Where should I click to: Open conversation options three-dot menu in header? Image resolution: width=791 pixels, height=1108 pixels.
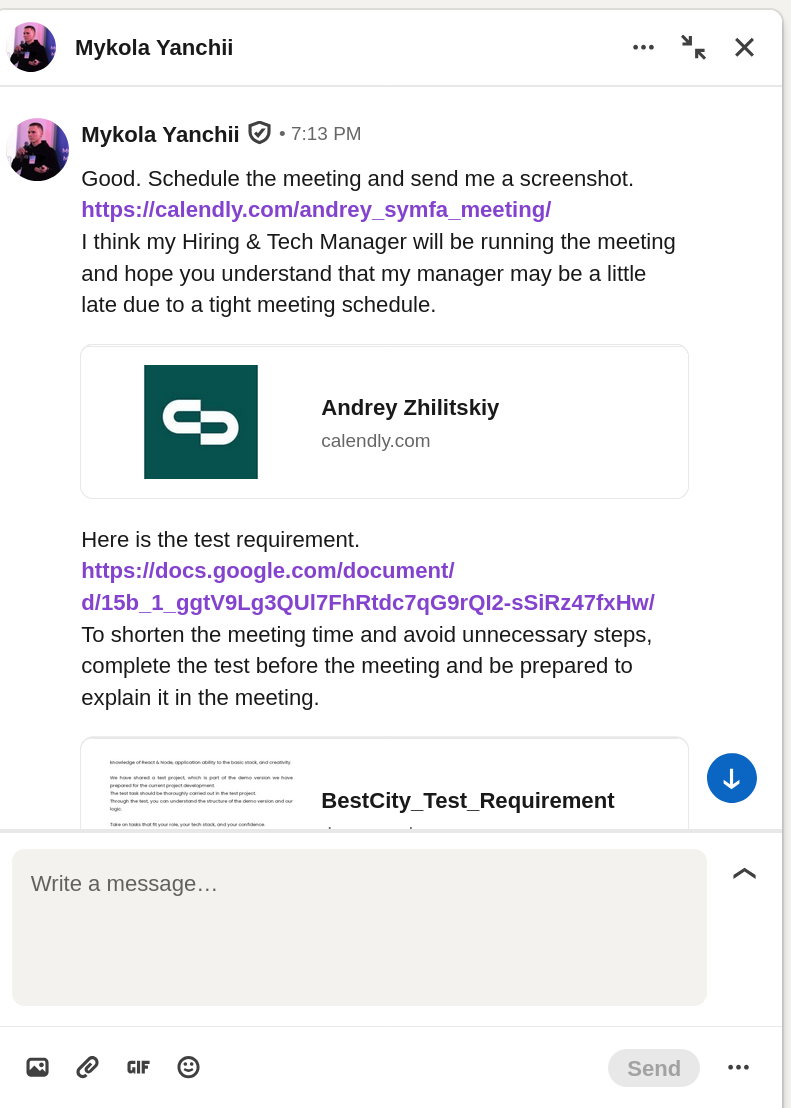point(643,47)
